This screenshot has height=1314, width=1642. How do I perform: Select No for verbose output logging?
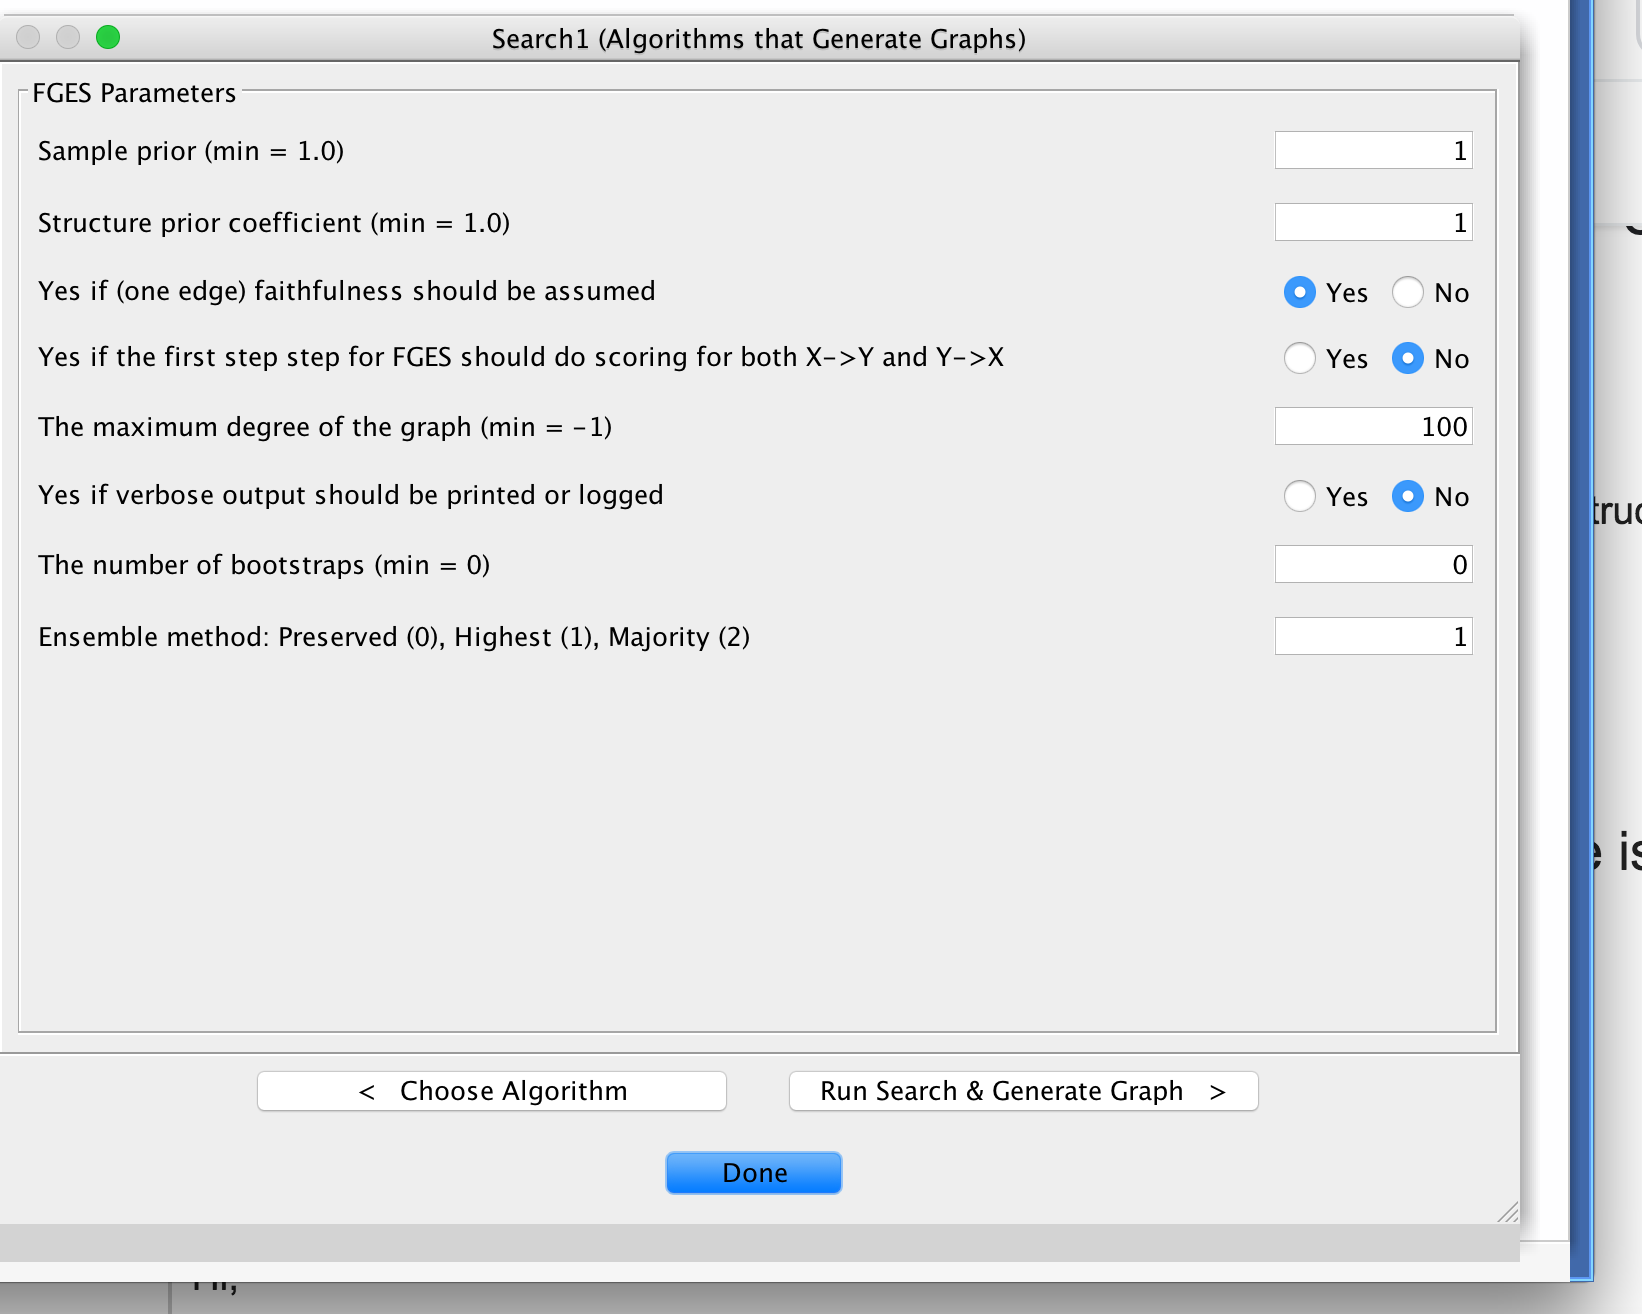click(1408, 496)
